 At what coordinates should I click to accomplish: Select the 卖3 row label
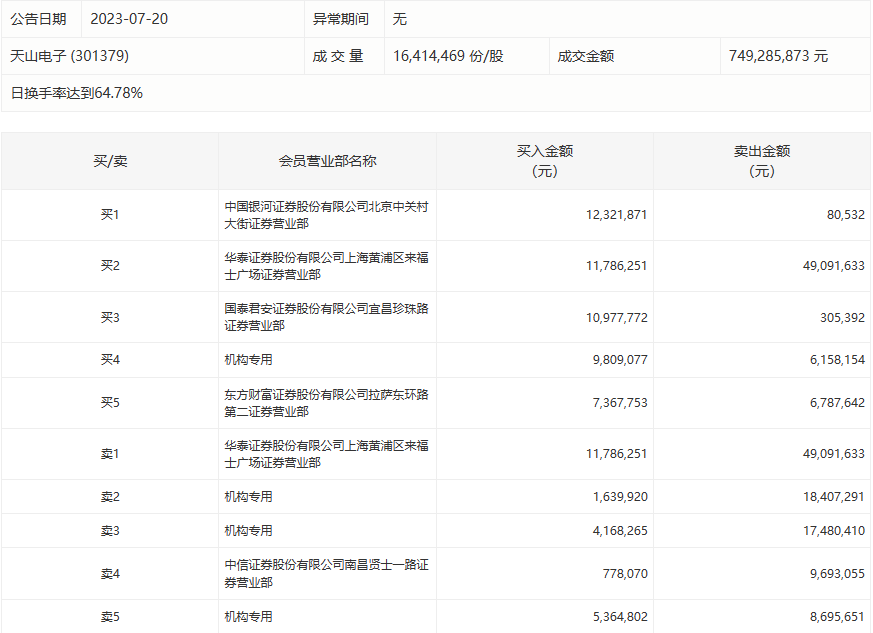pyautogui.click(x=110, y=531)
